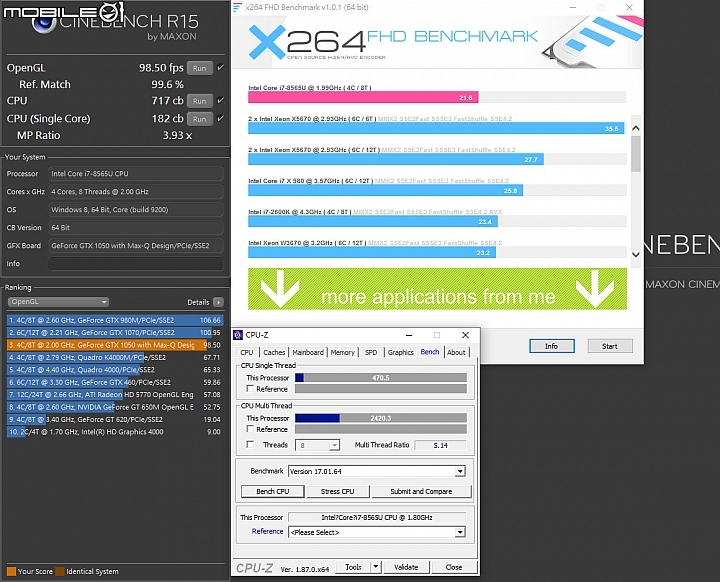
Task: Toggle the CPU test checkbox in Cinebench
Action: pyautogui.click(x=221, y=100)
